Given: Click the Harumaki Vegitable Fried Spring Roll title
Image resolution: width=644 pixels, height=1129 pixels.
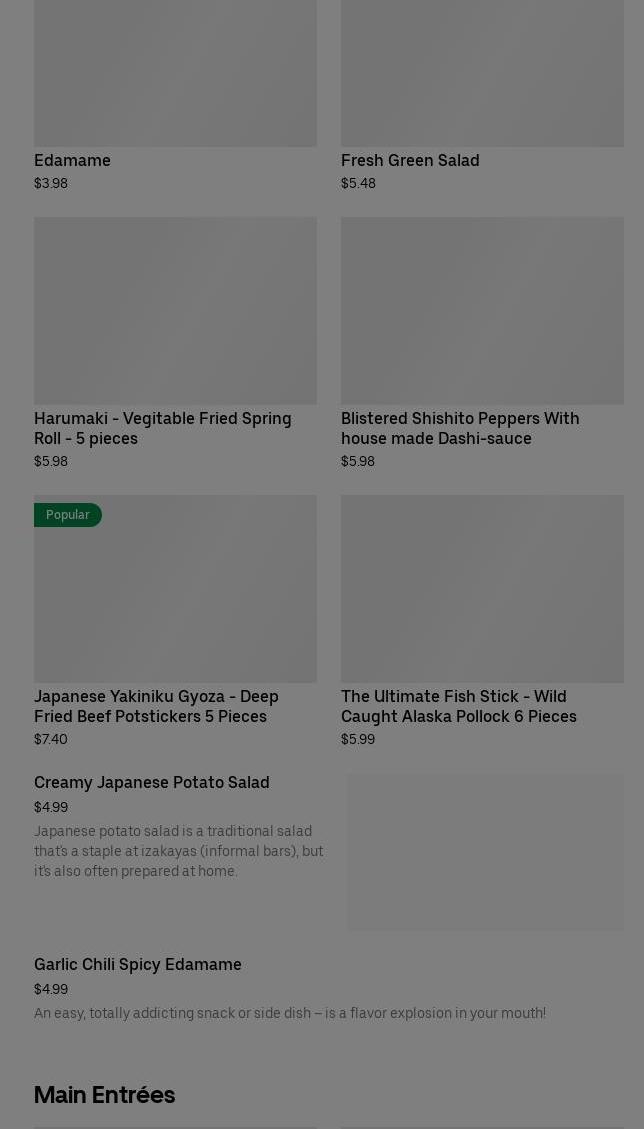Looking at the screenshot, I should [x=163, y=428].
